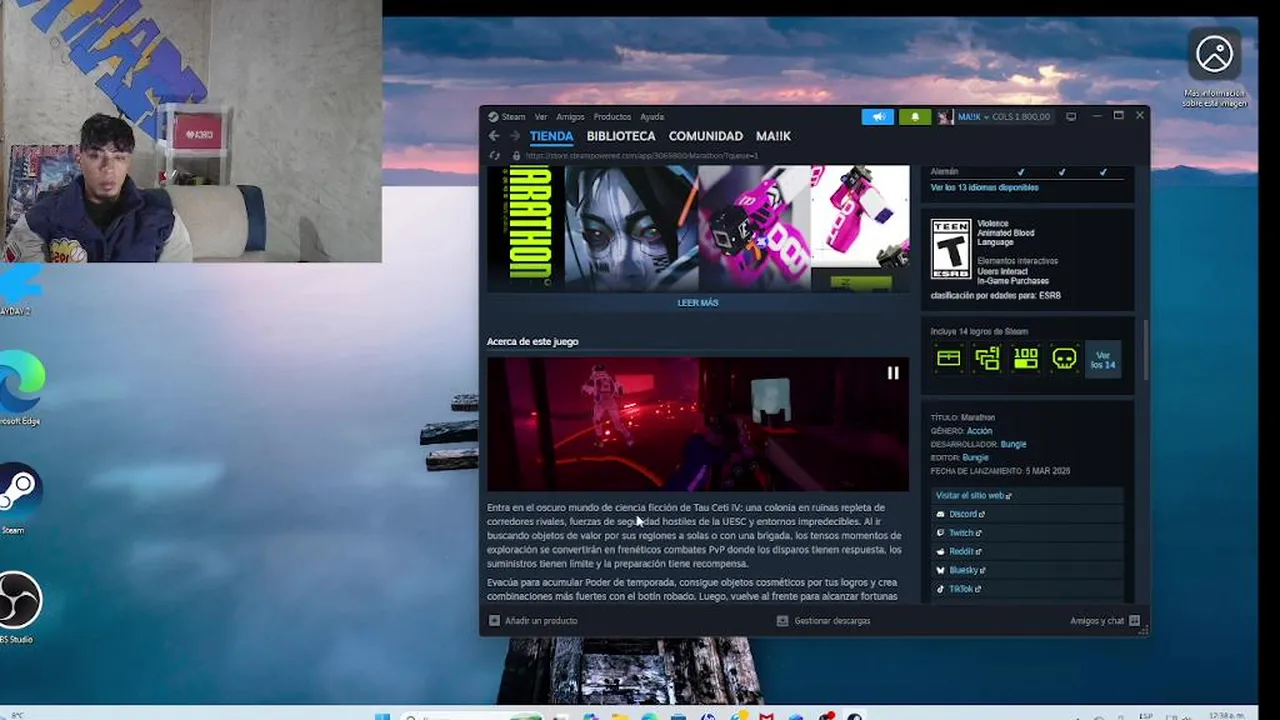Click the store URL address bar
The height and width of the screenshot is (720, 1280).
coord(641,156)
